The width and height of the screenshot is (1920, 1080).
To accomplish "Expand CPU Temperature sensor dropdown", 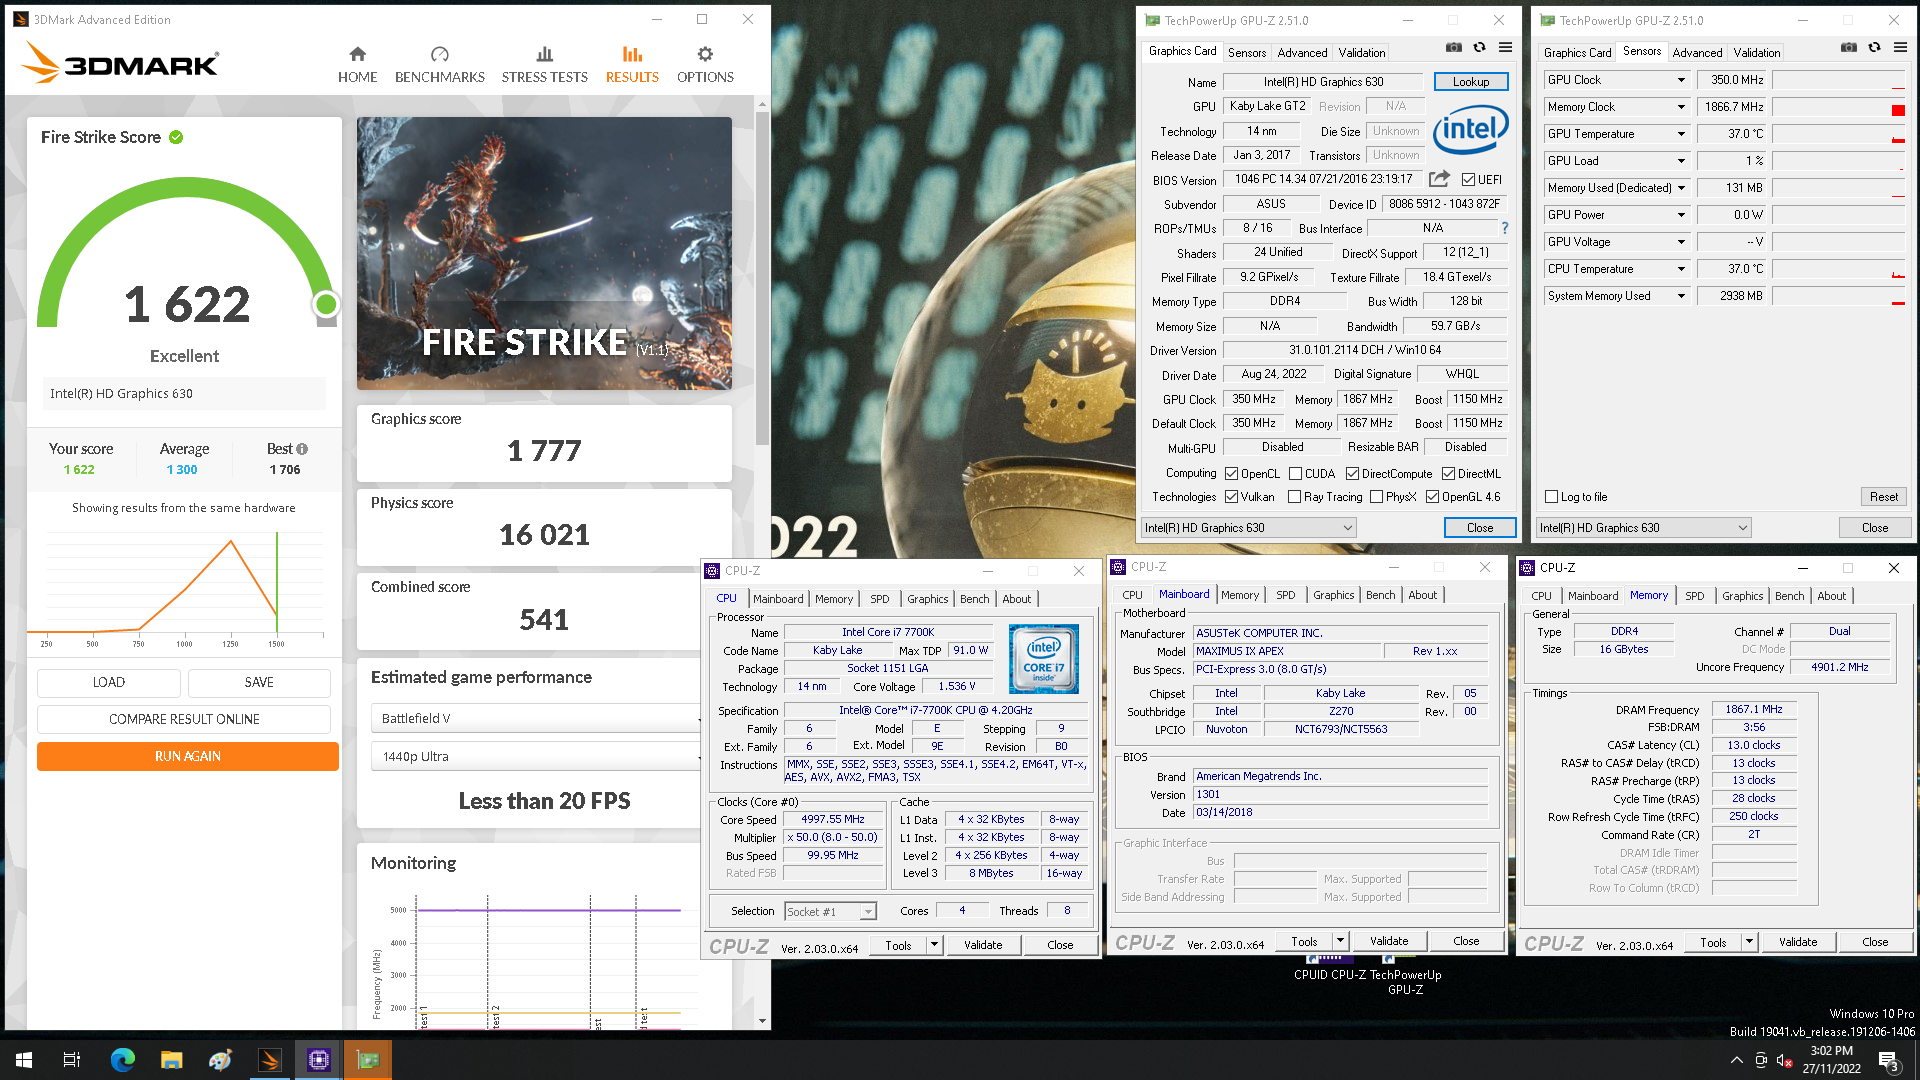I will point(1681,269).
